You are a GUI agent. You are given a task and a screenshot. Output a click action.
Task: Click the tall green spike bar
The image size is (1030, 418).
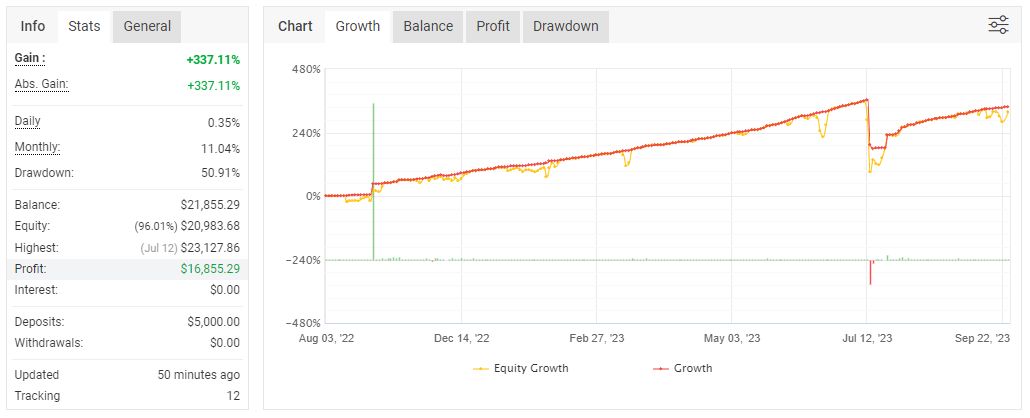click(x=373, y=181)
